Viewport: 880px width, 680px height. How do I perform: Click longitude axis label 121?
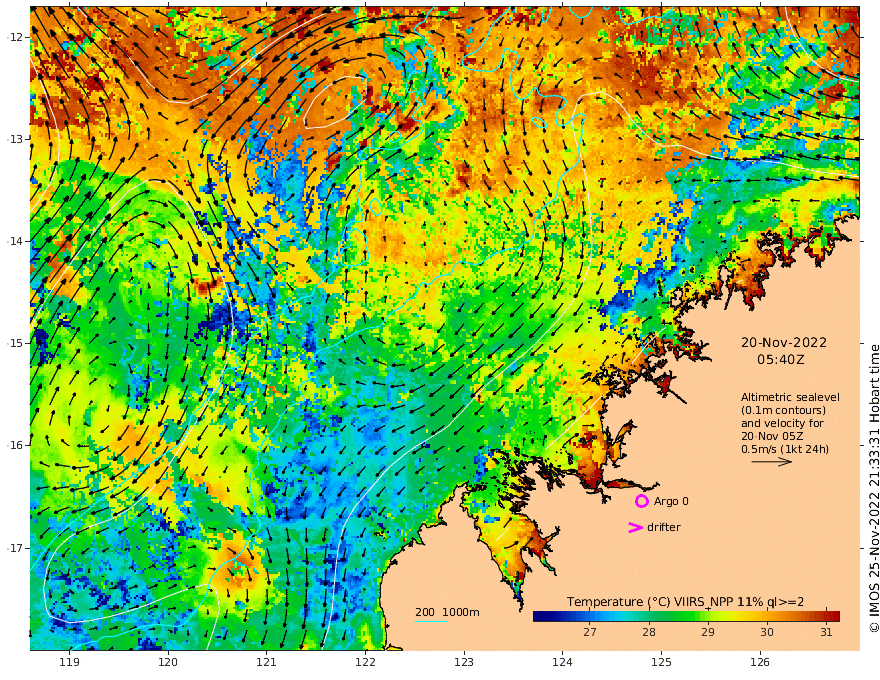[267, 662]
